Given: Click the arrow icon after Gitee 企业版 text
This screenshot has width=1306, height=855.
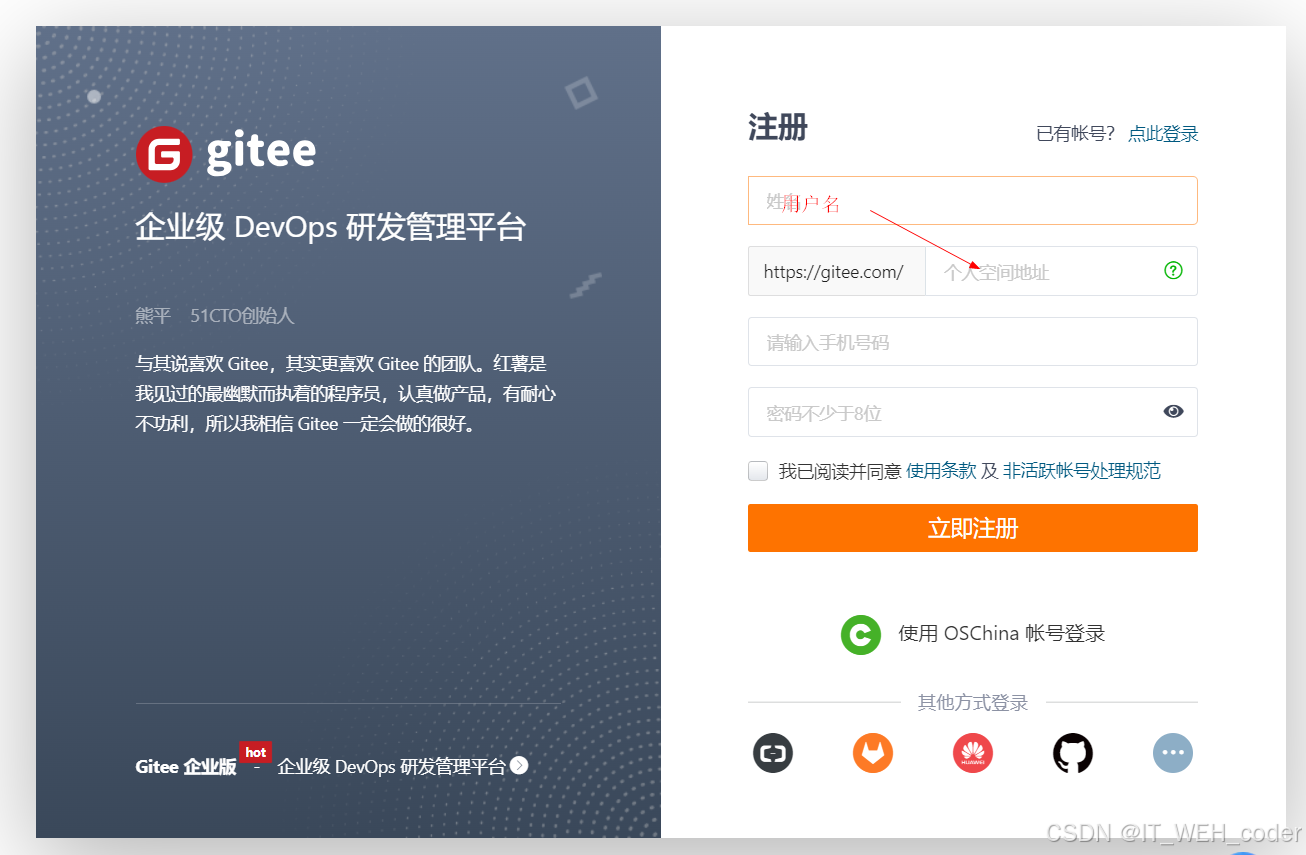Looking at the screenshot, I should point(518,766).
